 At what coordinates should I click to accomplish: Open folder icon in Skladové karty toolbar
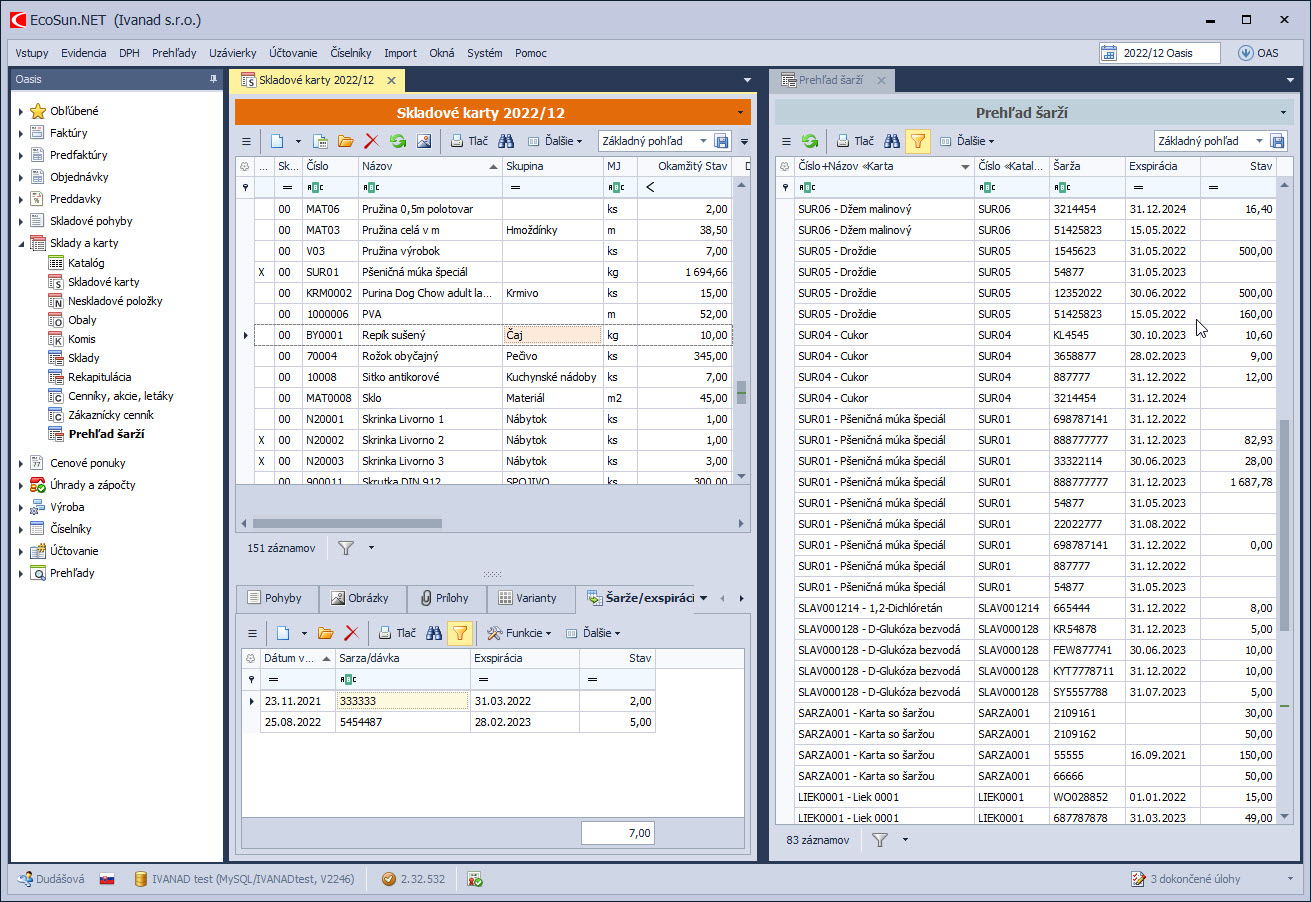tap(345, 142)
